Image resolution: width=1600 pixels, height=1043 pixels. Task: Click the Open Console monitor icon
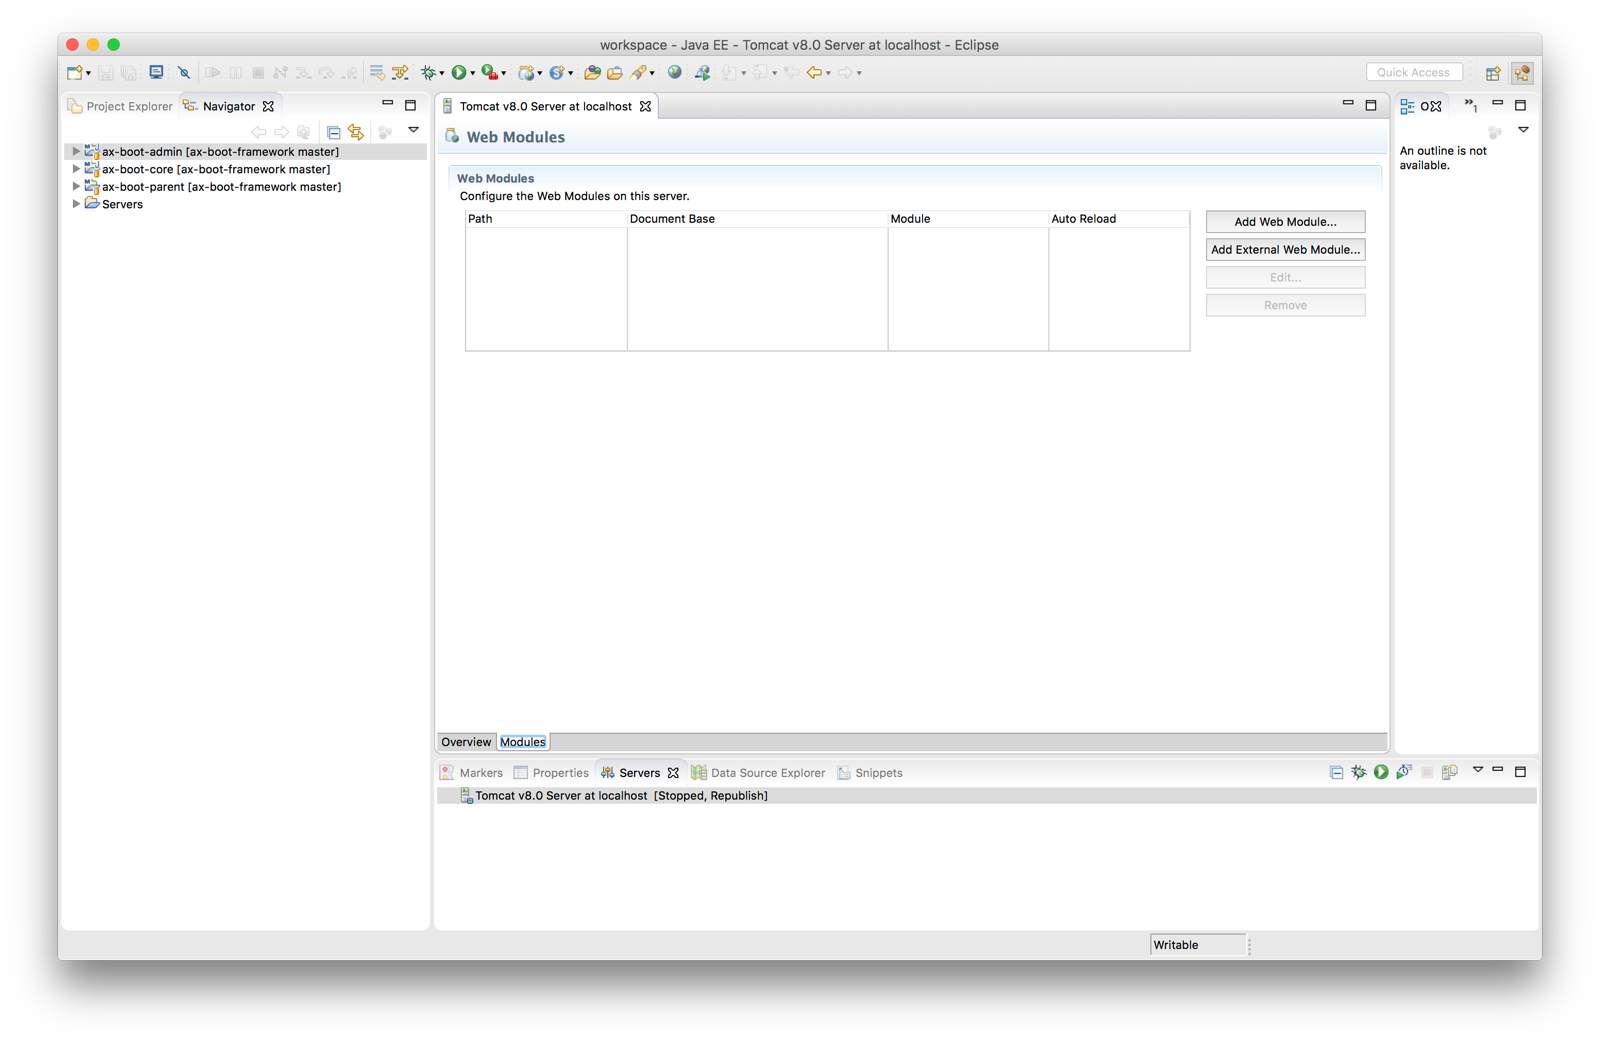tap(157, 72)
